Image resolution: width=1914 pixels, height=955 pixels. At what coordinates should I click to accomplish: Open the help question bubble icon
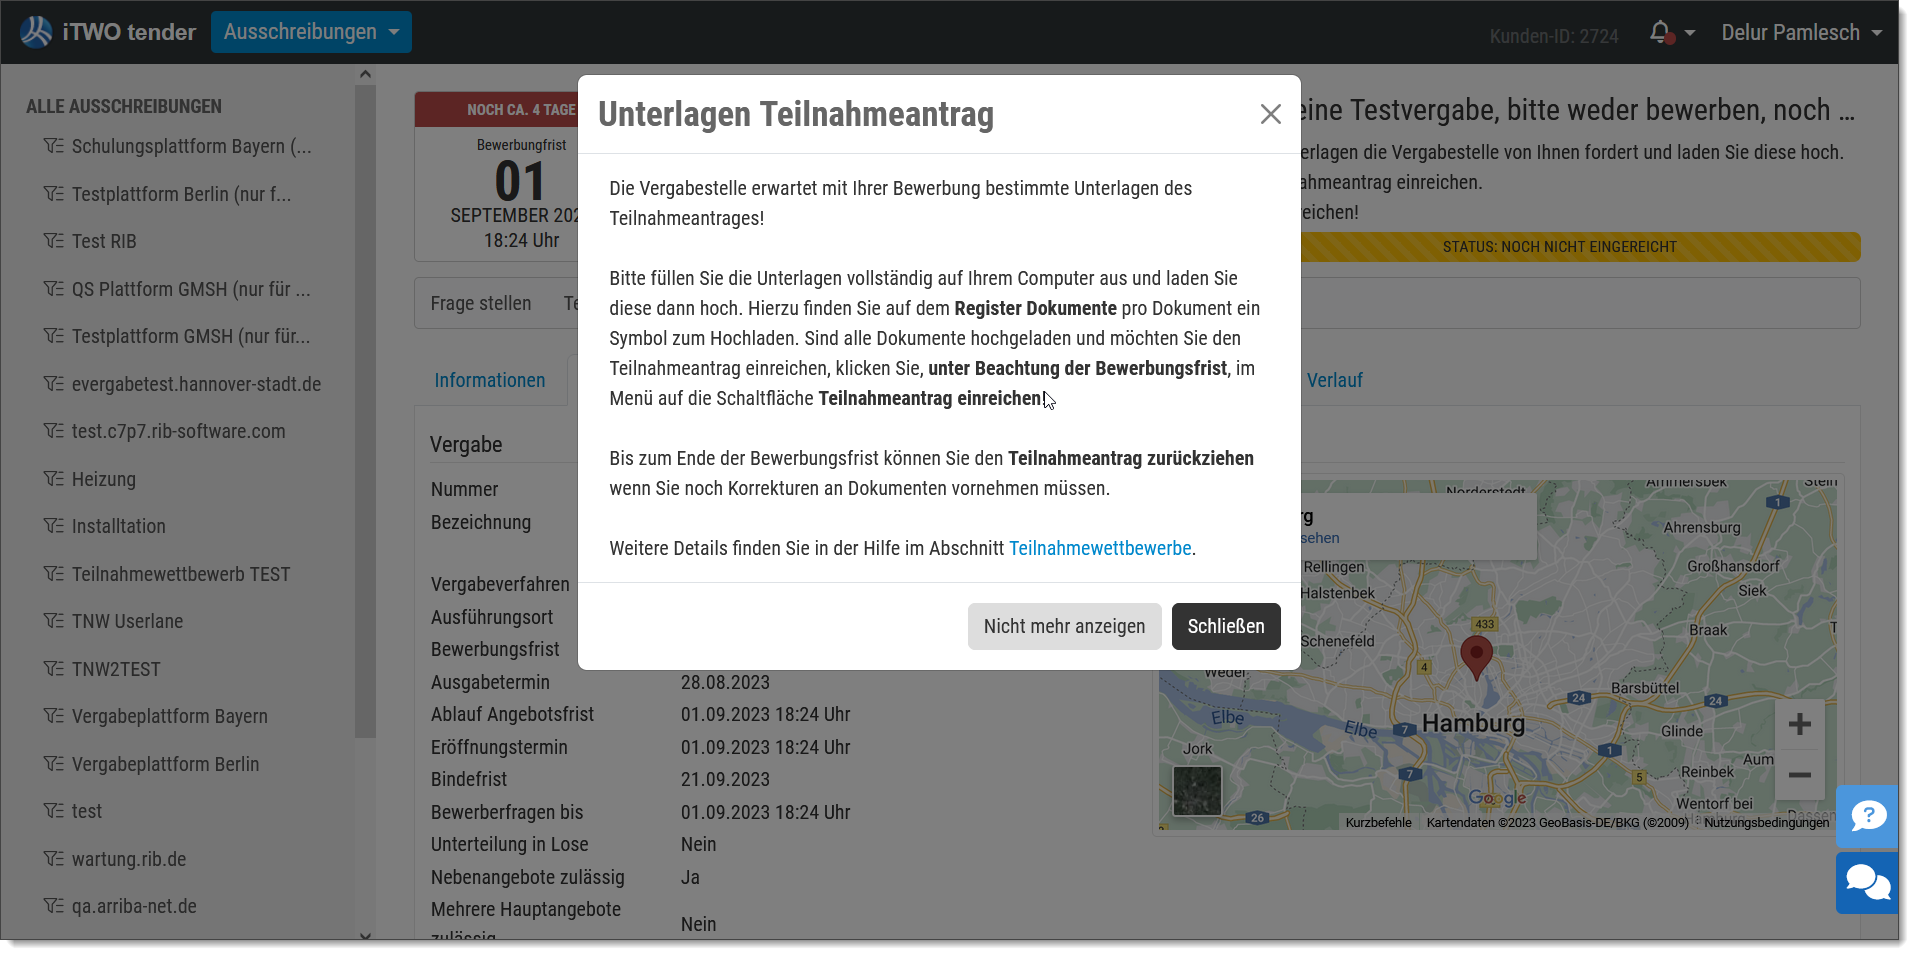pyautogui.click(x=1867, y=816)
